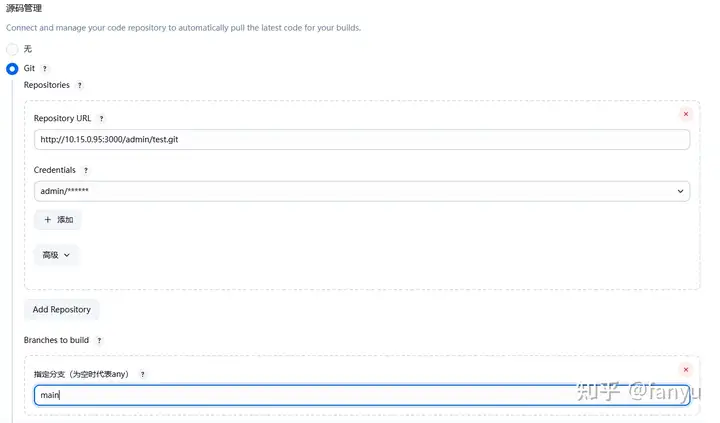Open help for 指定分支 field
The image size is (720, 423).
pos(142,374)
